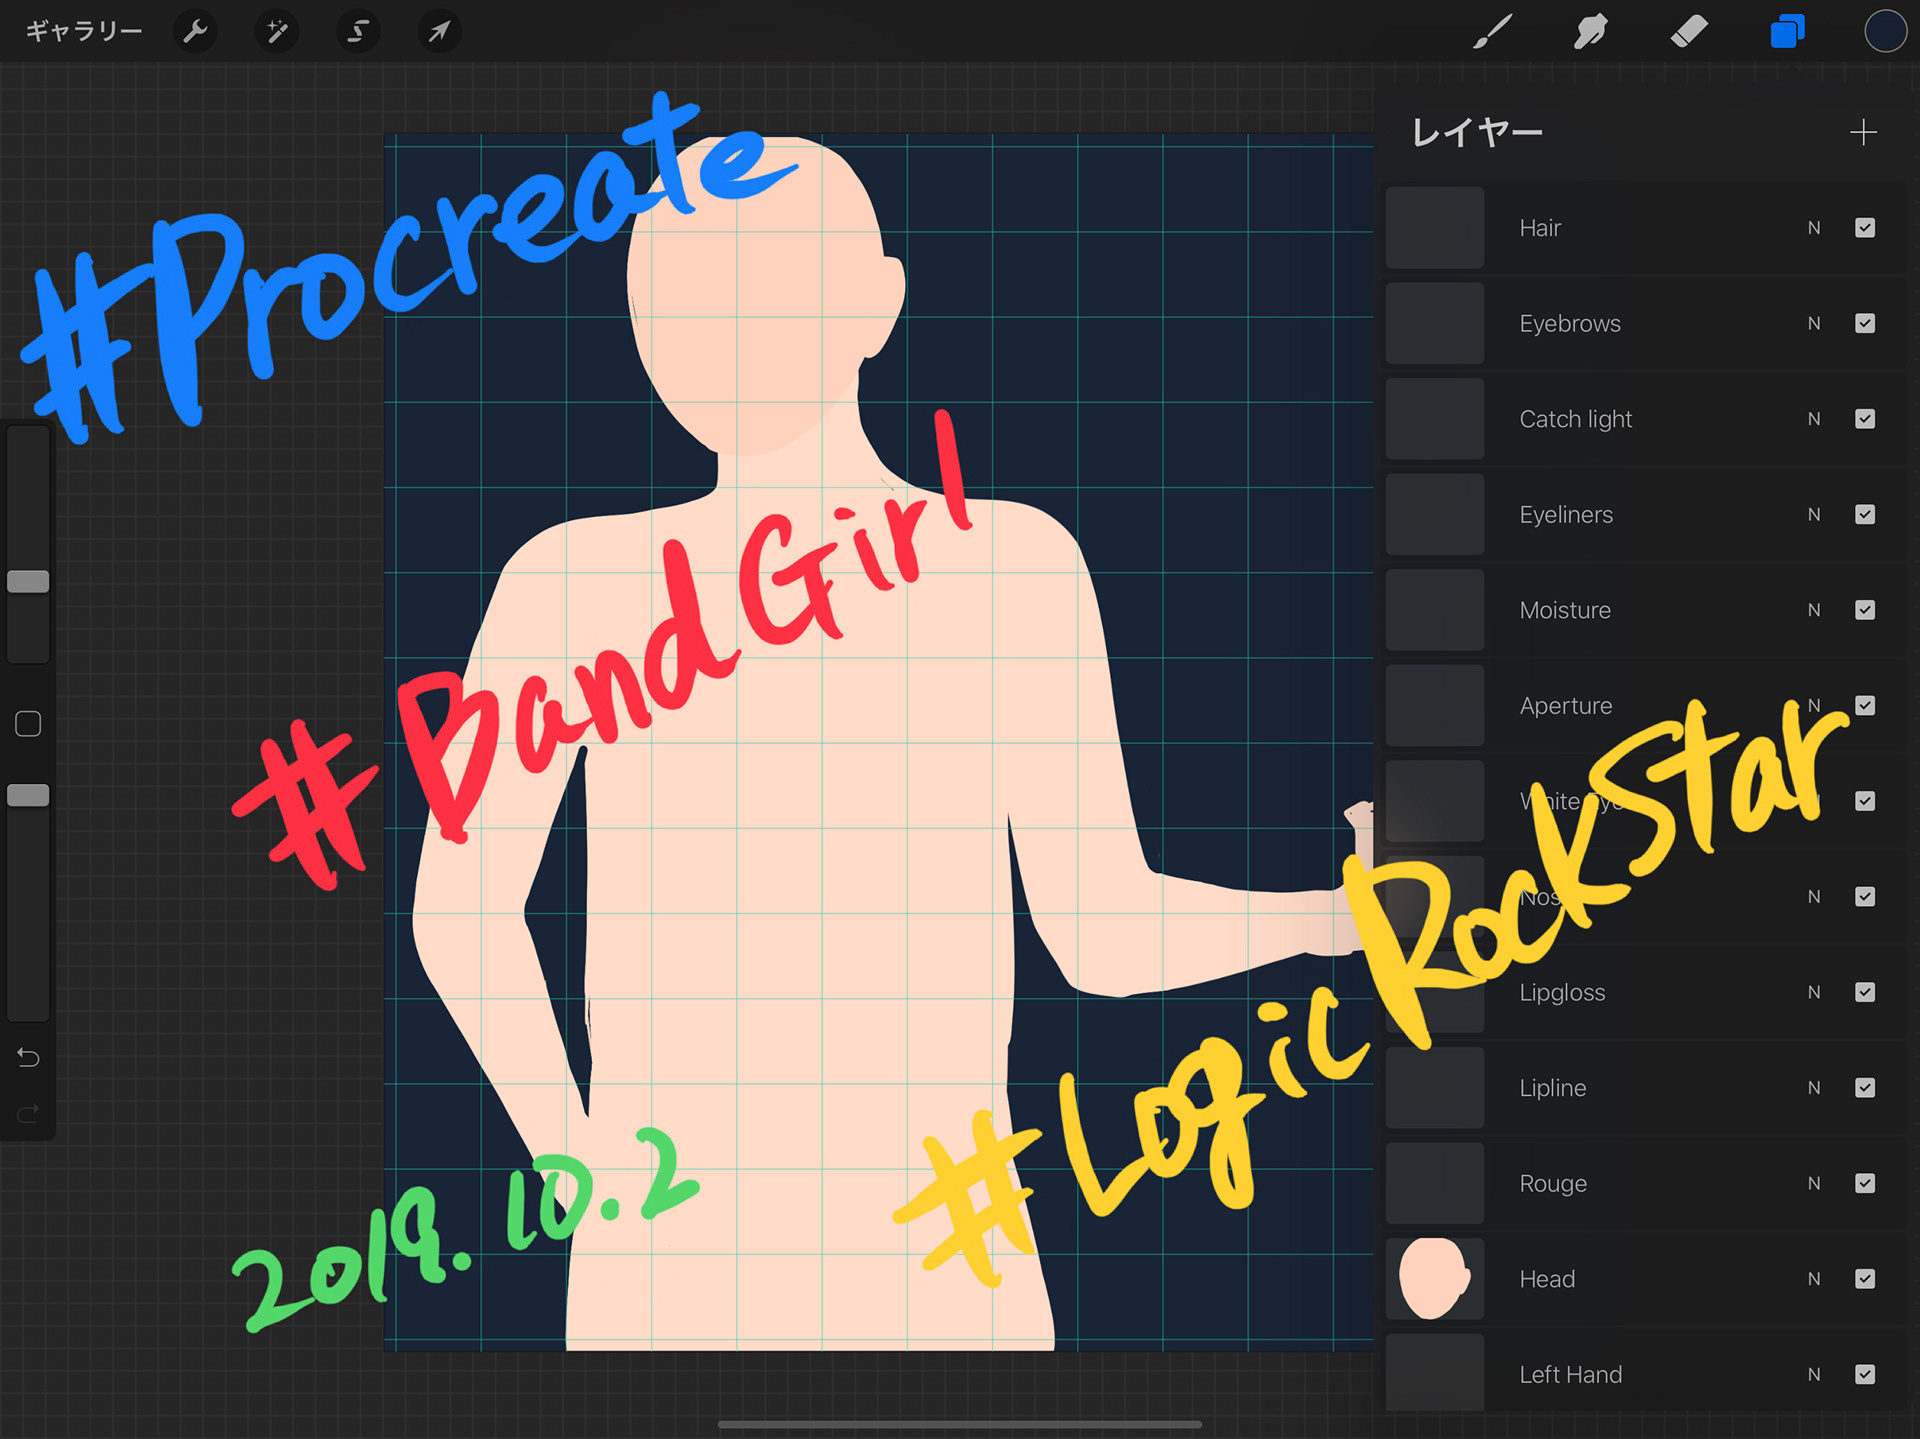1920x1439 pixels.
Task: Open the Gallery (ギャラリー) view
Action: pos(84,31)
